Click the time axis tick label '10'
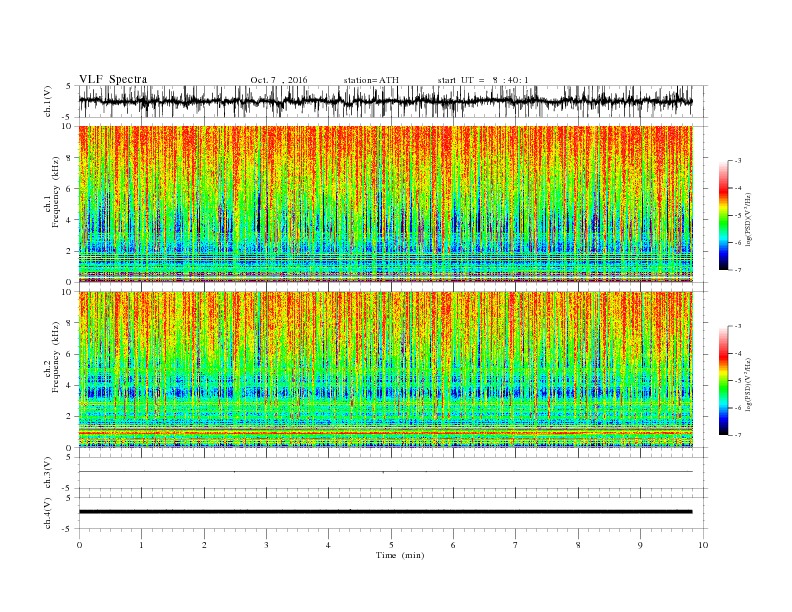 coord(703,545)
